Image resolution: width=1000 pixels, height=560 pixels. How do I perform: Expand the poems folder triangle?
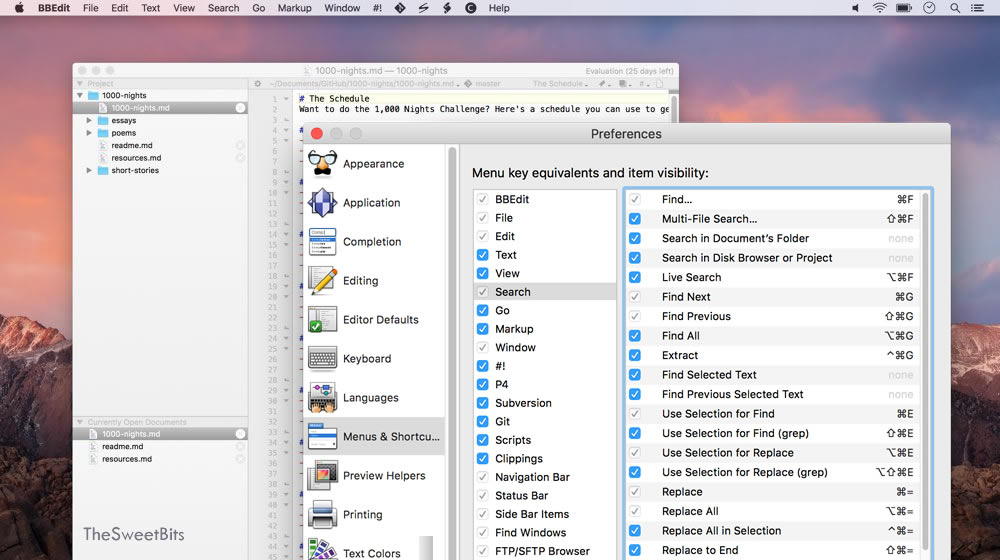pyautogui.click(x=89, y=133)
